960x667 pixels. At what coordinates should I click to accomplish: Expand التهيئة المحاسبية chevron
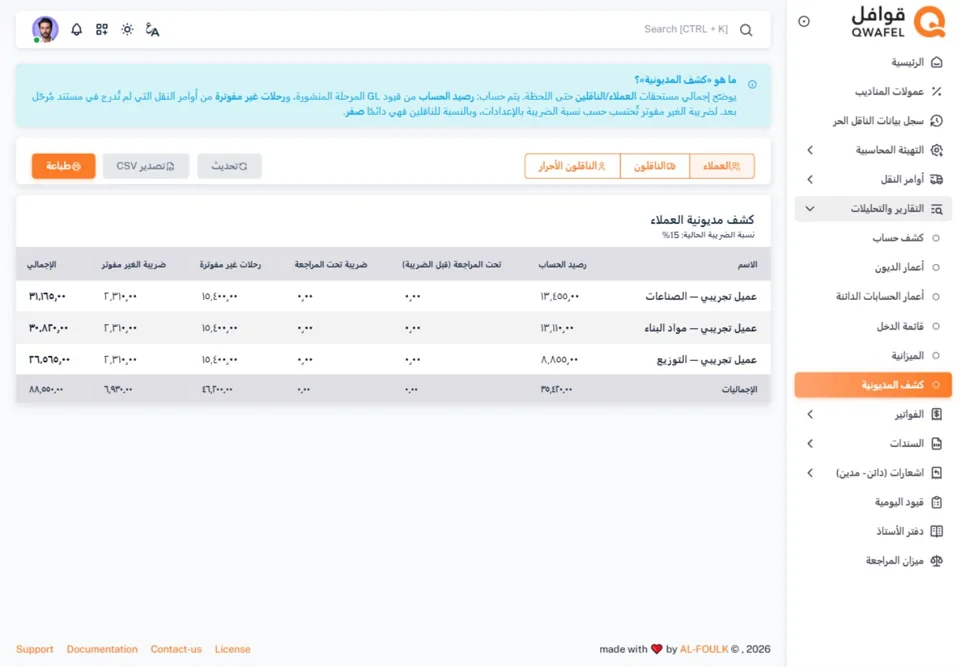pos(810,150)
